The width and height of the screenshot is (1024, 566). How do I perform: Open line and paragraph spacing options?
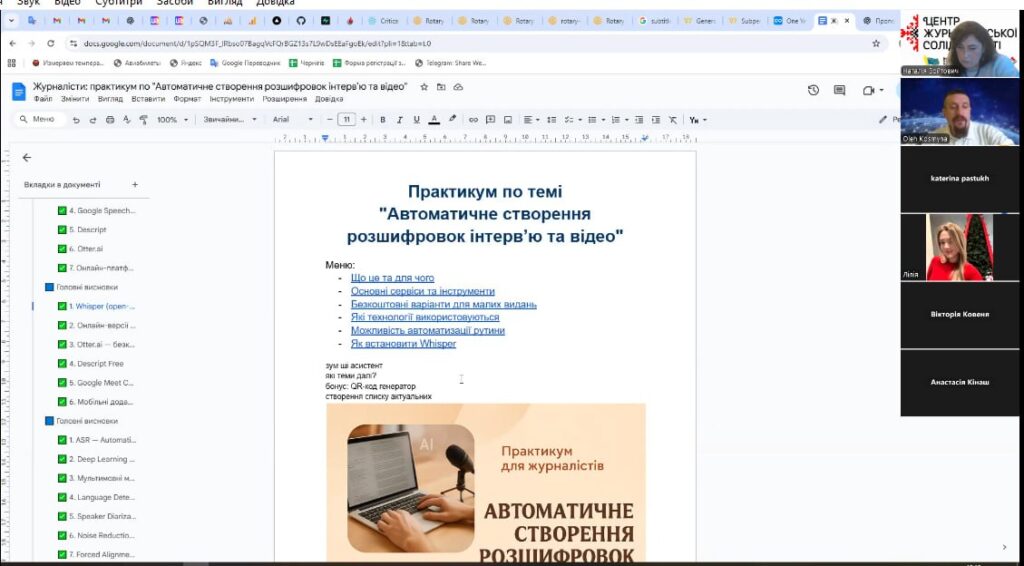pos(552,120)
